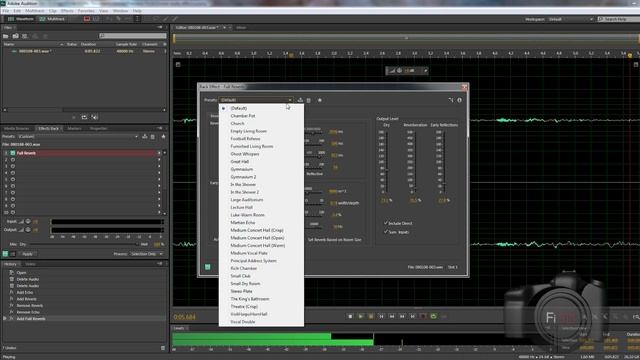The image size is (640, 360).
Task: Toggle Effects Rack main power button
Action: (x=5, y=254)
